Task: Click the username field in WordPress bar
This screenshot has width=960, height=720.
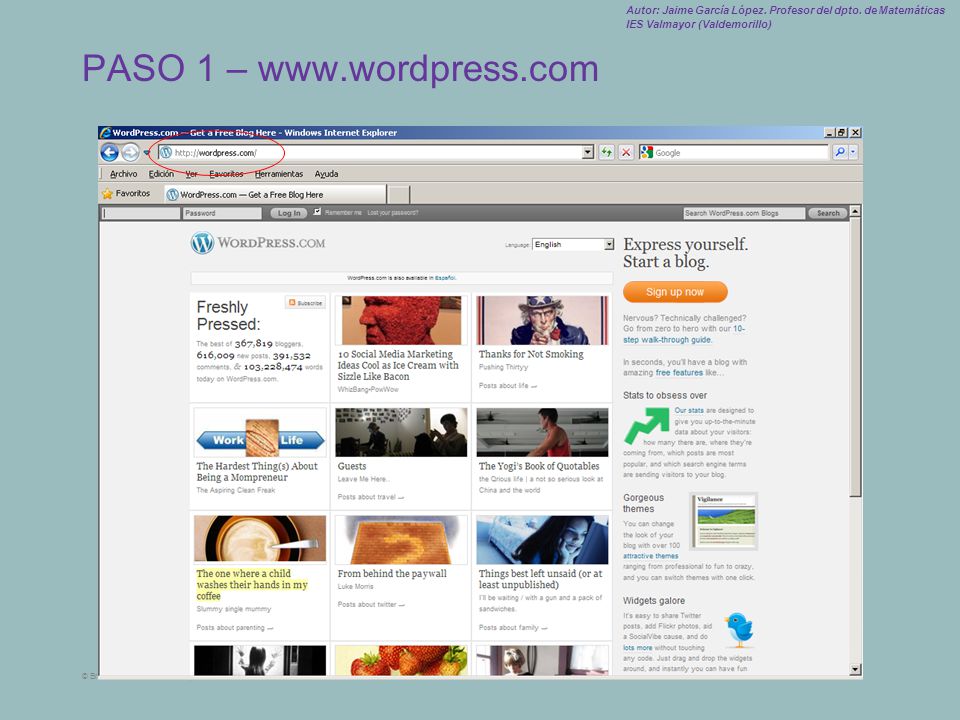Action: [x=141, y=213]
